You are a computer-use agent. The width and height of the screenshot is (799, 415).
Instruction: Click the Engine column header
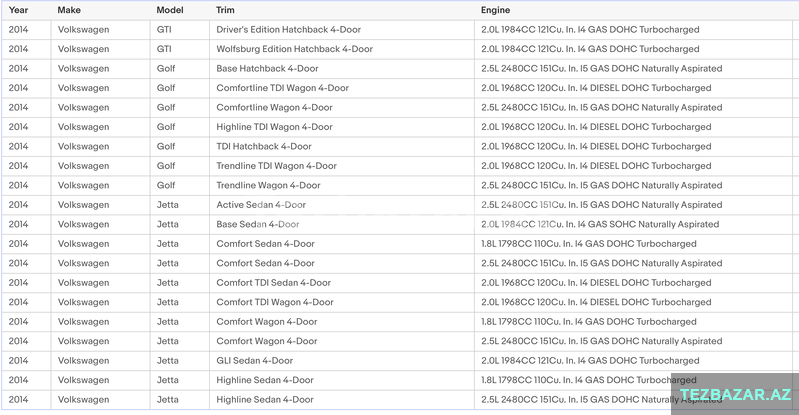[x=495, y=10]
